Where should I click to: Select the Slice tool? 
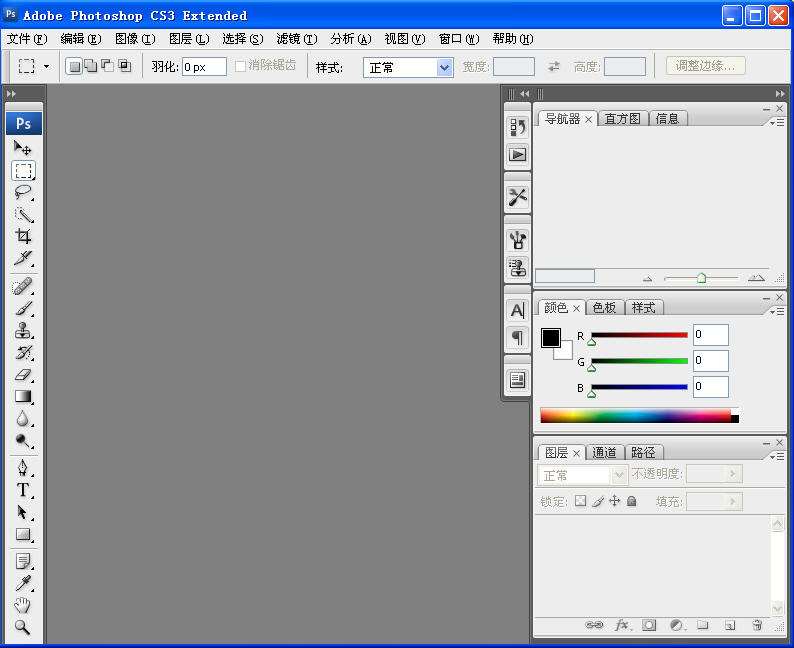(x=23, y=258)
